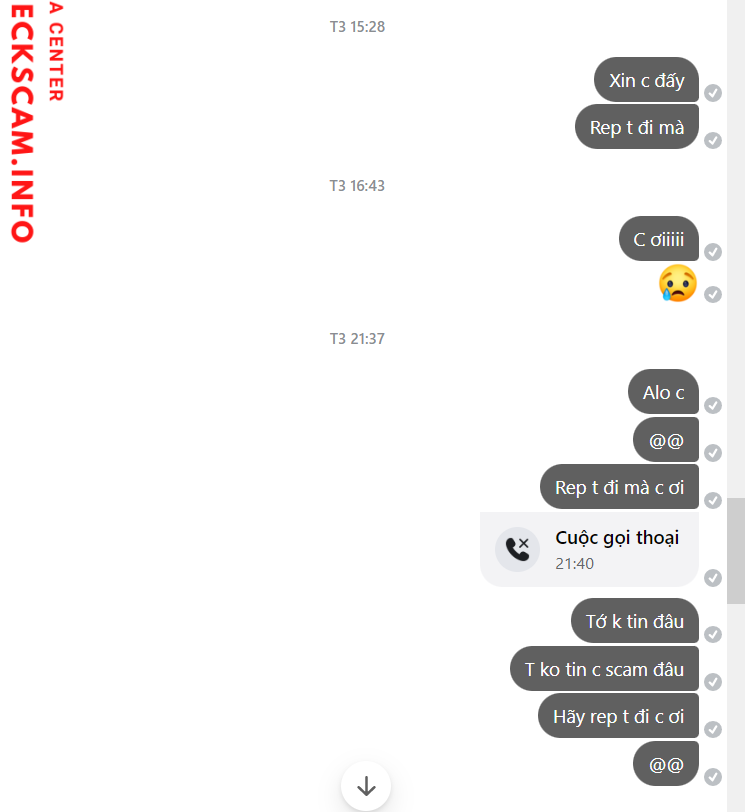
Task: Click the 'T3 21:37' timestamp label
Action: point(357,339)
